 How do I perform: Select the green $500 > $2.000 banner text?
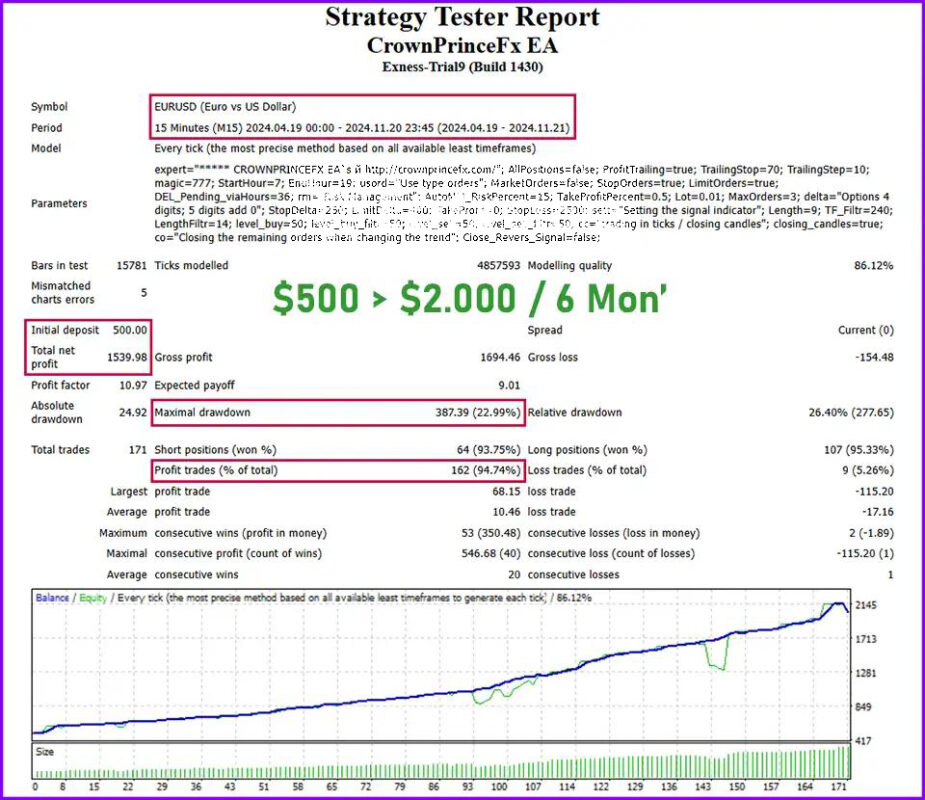[470, 297]
